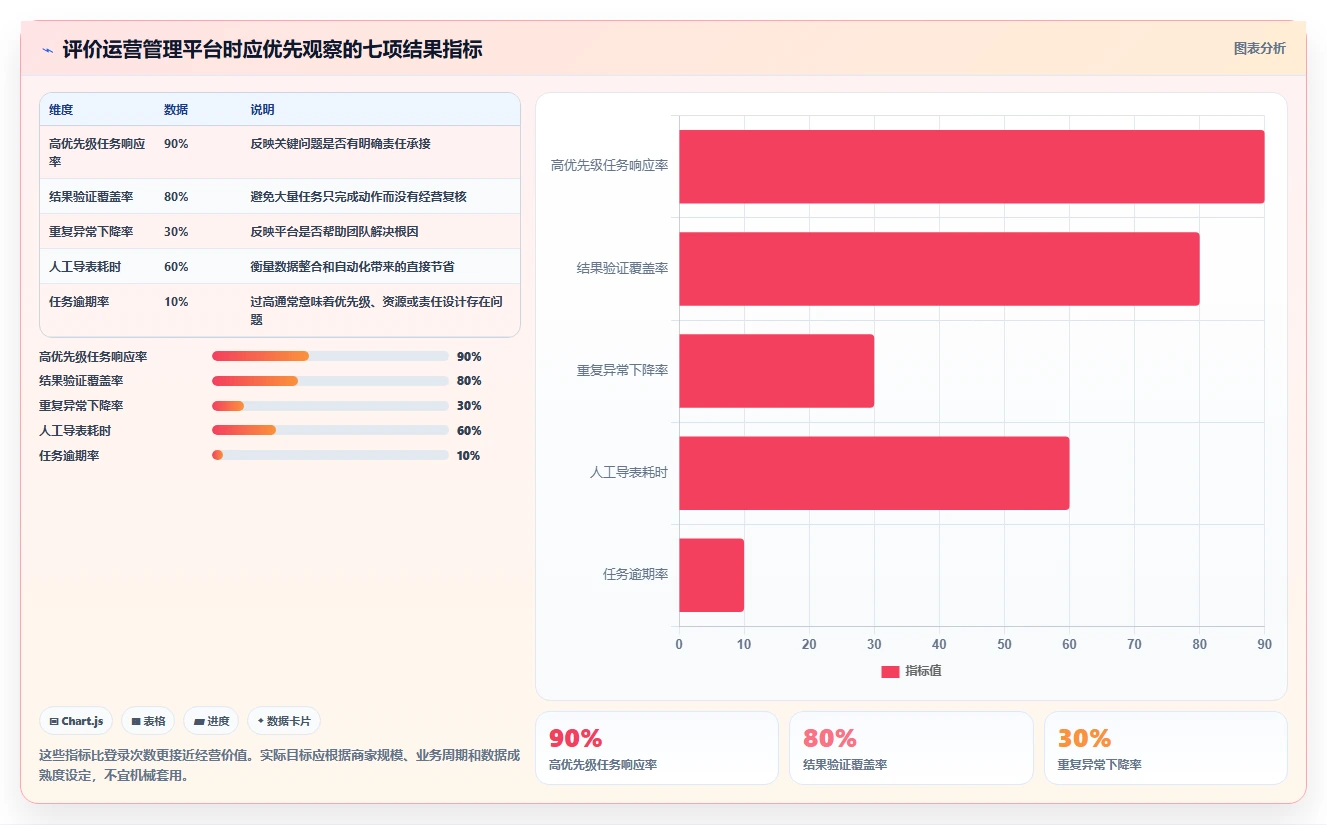Open the 30% 重复异常下降率 data card
Screen dimensions: 1327x825
tap(1165, 748)
